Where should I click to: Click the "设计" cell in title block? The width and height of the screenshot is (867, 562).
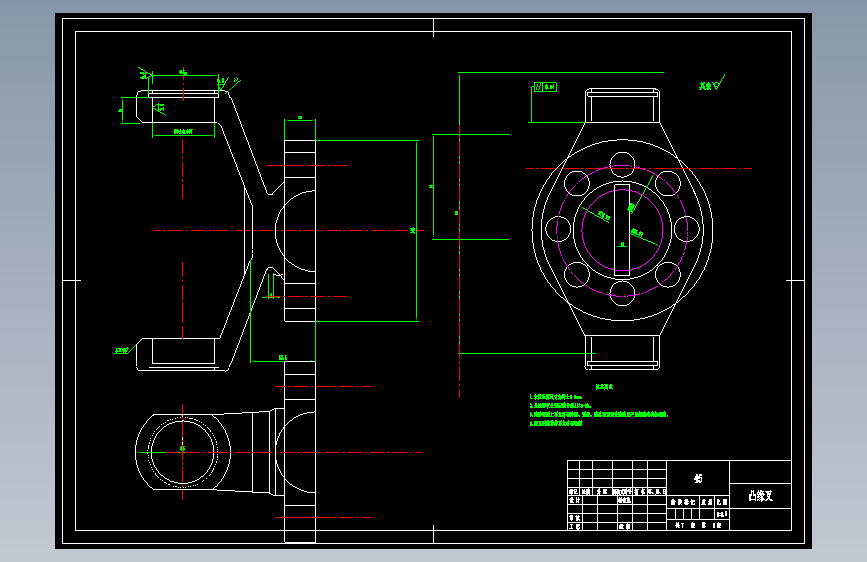tap(574, 499)
